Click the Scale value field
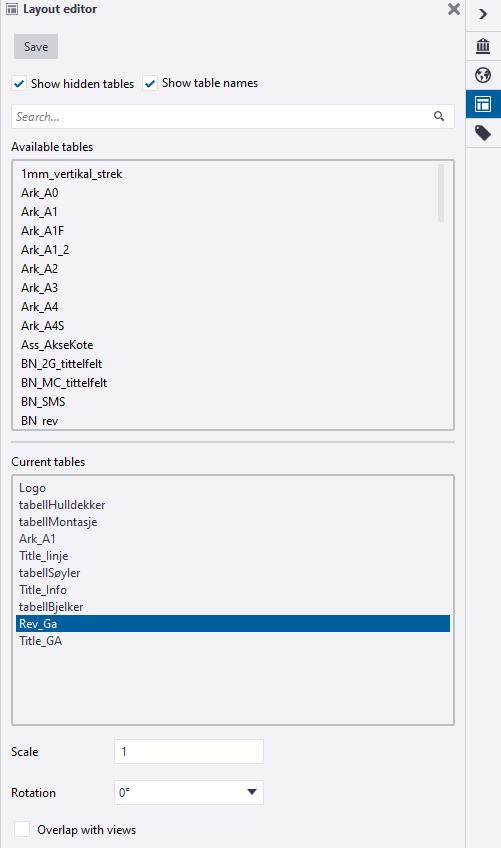This screenshot has width=501, height=848. point(189,752)
